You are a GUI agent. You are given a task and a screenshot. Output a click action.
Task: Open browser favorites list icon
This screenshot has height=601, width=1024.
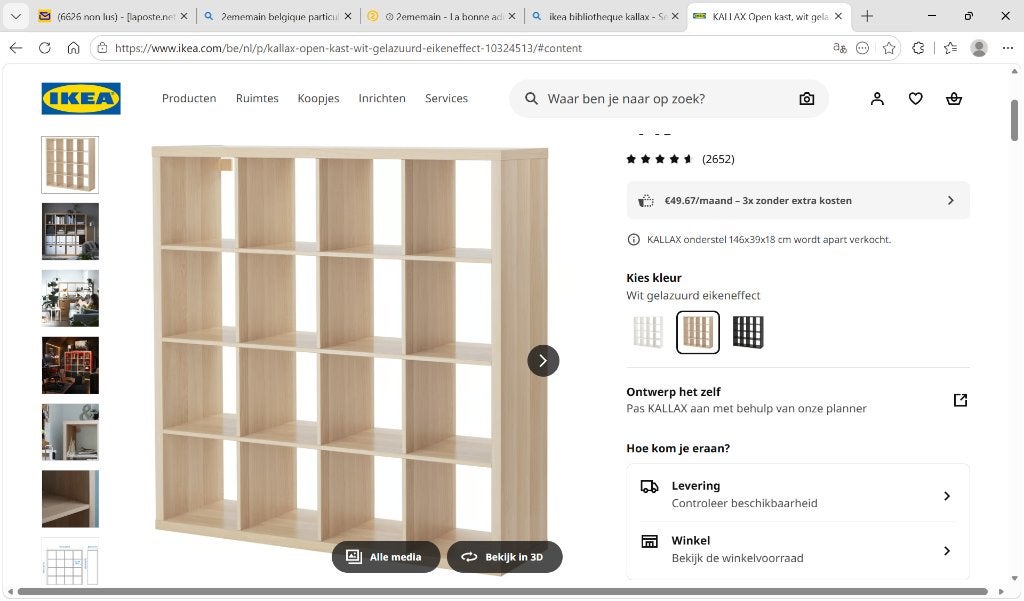click(950, 48)
